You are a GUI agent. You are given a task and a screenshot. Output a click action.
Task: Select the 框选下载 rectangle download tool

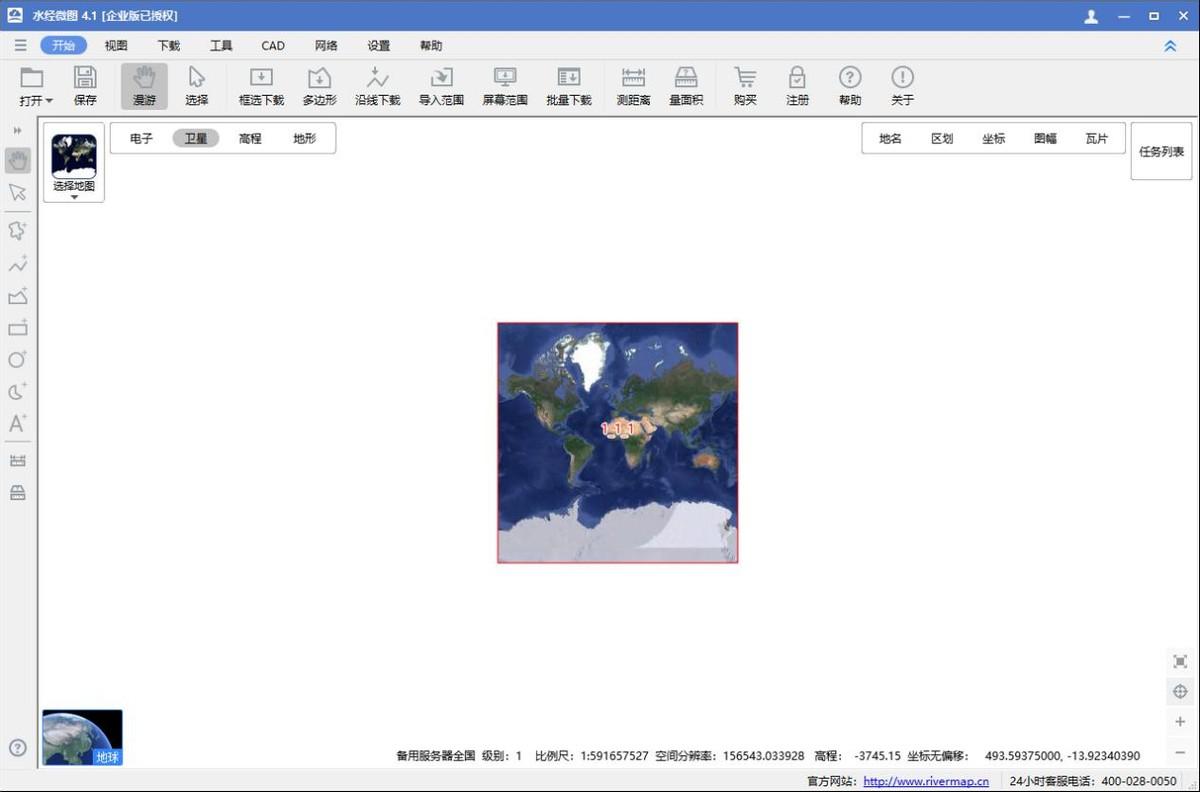(x=261, y=87)
